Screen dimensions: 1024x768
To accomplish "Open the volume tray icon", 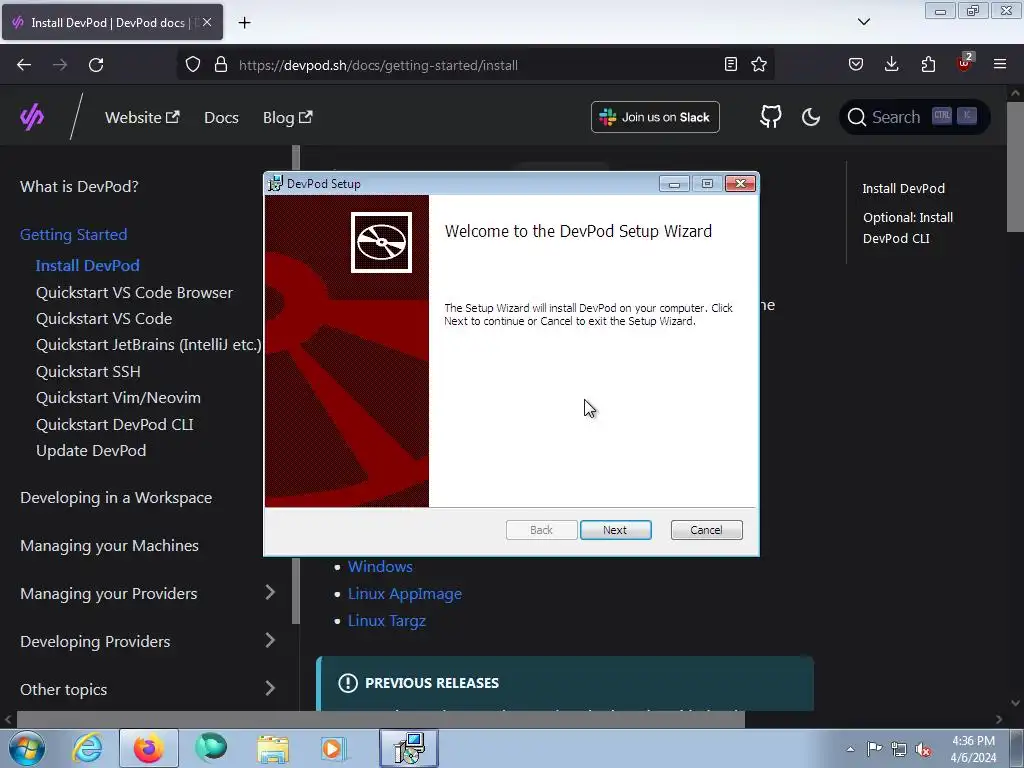I will [923, 749].
